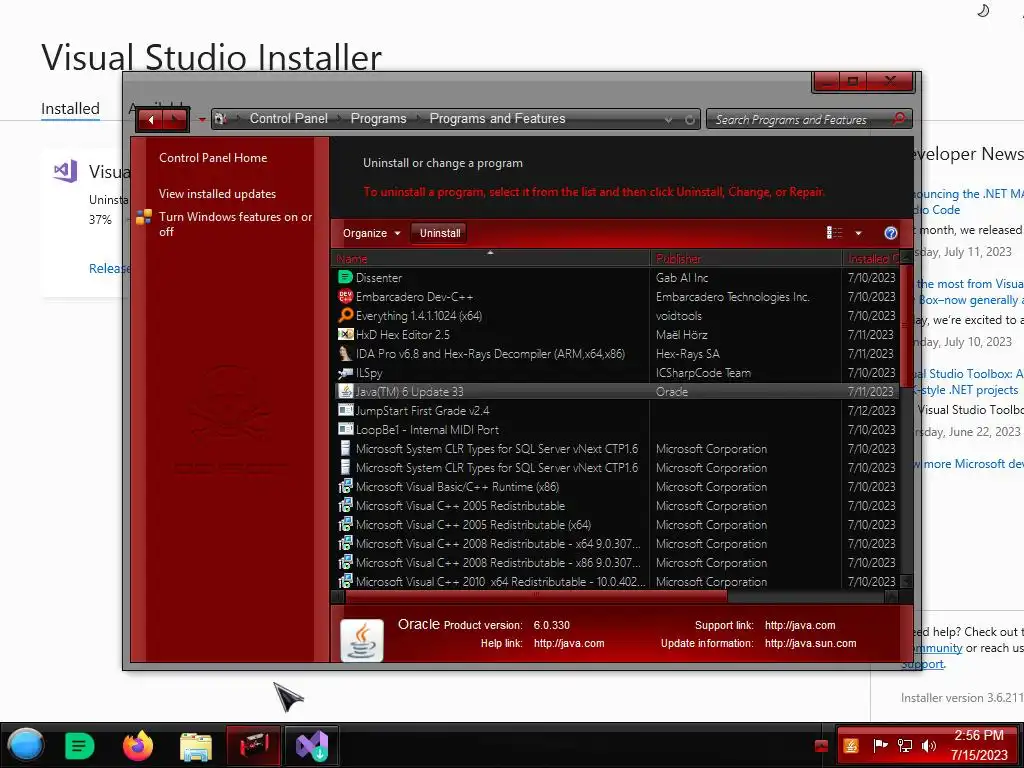The image size is (1024, 768).
Task: Select the Java(TM) 6 Update 33 icon
Action: coord(345,392)
